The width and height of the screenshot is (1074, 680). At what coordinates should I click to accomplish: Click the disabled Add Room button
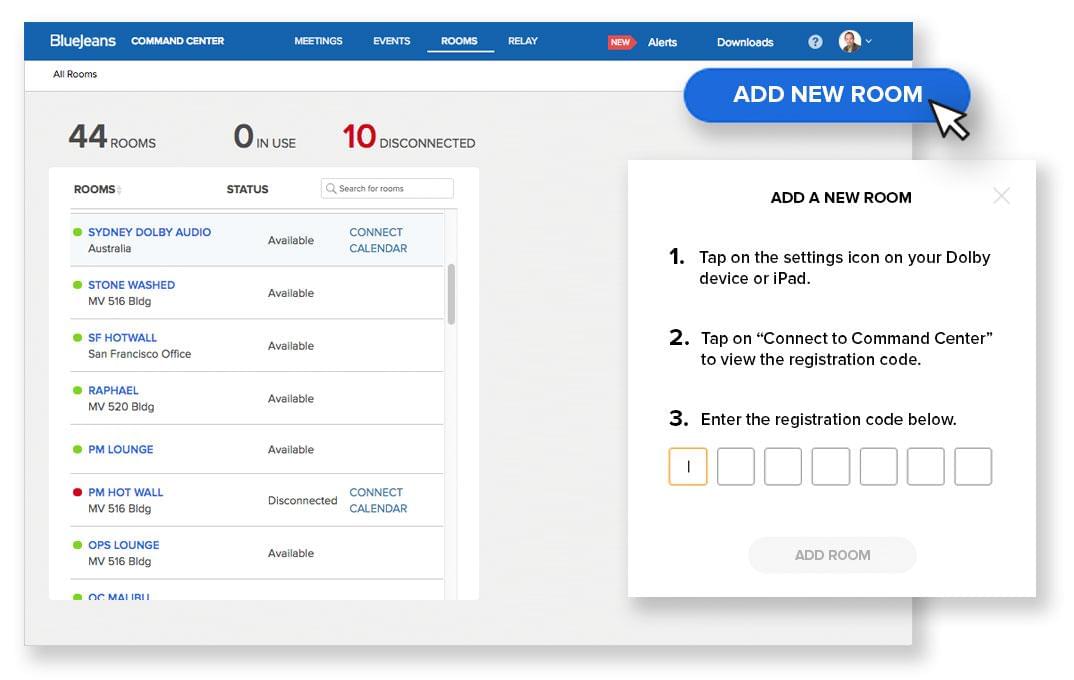pyautogui.click(x=832, y=555)
